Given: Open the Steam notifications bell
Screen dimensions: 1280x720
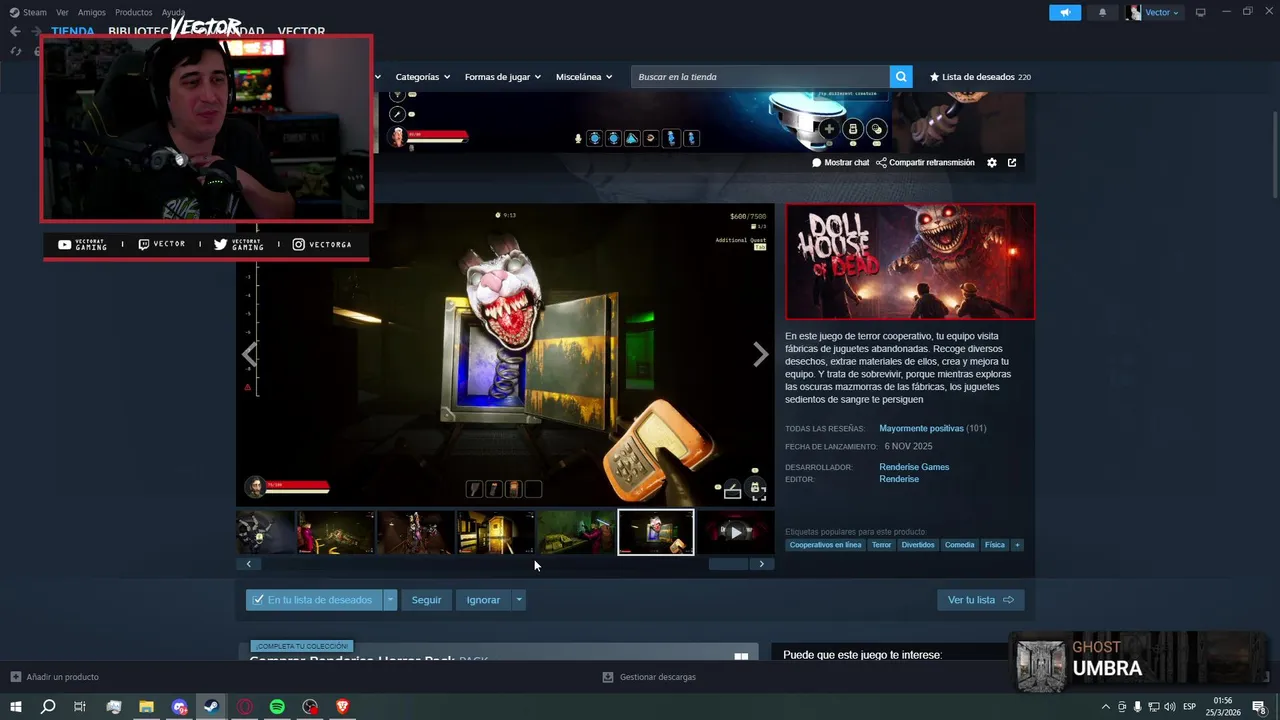Looking at the screenshot, I should (1103, 12).
